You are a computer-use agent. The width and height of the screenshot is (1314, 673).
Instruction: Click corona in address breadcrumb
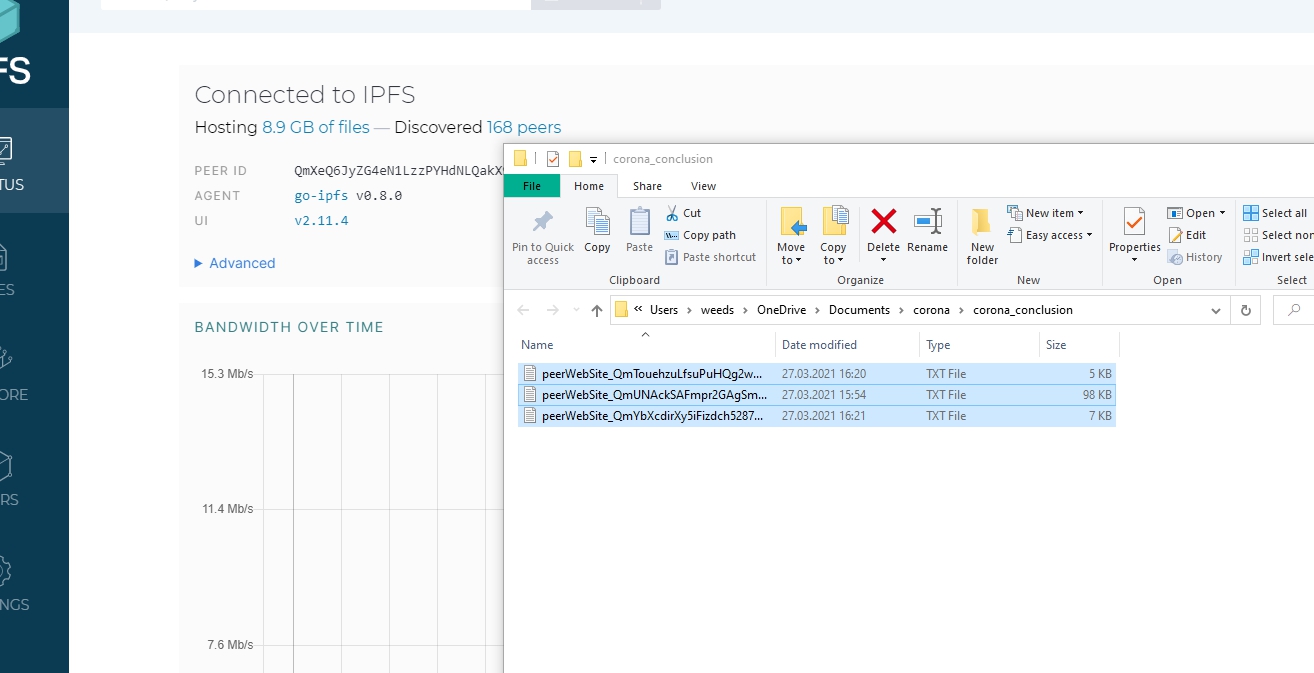[932, 310]
